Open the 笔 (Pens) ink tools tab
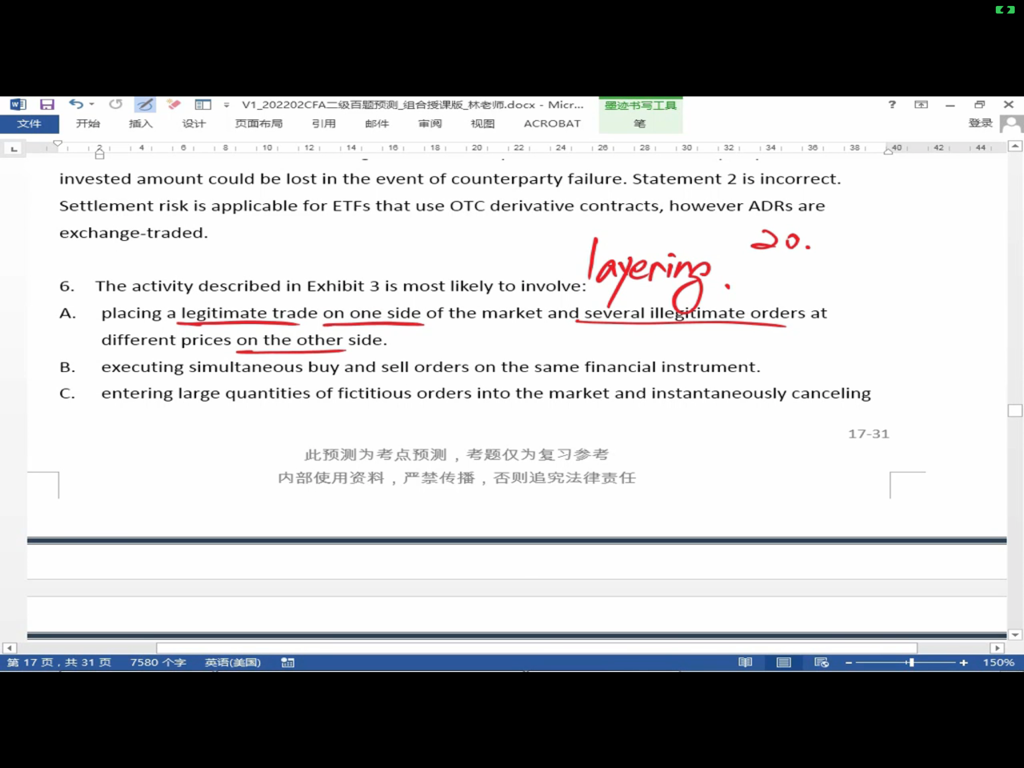The width and height of the screenshot is (1024, 768). pyautogui.click(x=640, y=123)
